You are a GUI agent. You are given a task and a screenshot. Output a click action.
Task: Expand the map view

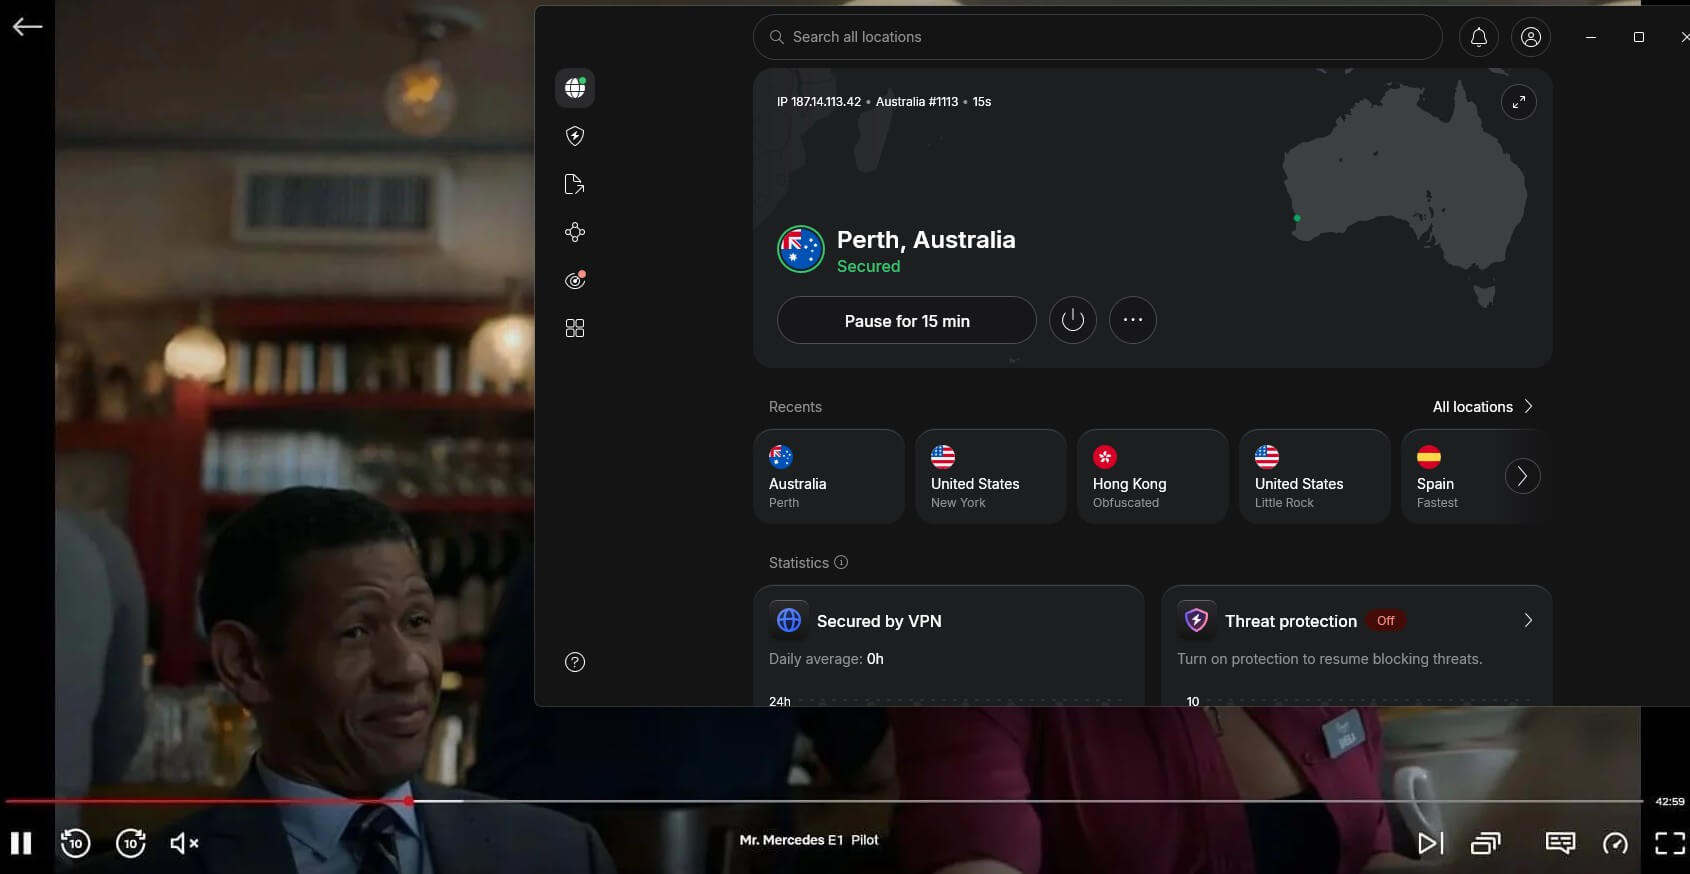coord(1519,102)
